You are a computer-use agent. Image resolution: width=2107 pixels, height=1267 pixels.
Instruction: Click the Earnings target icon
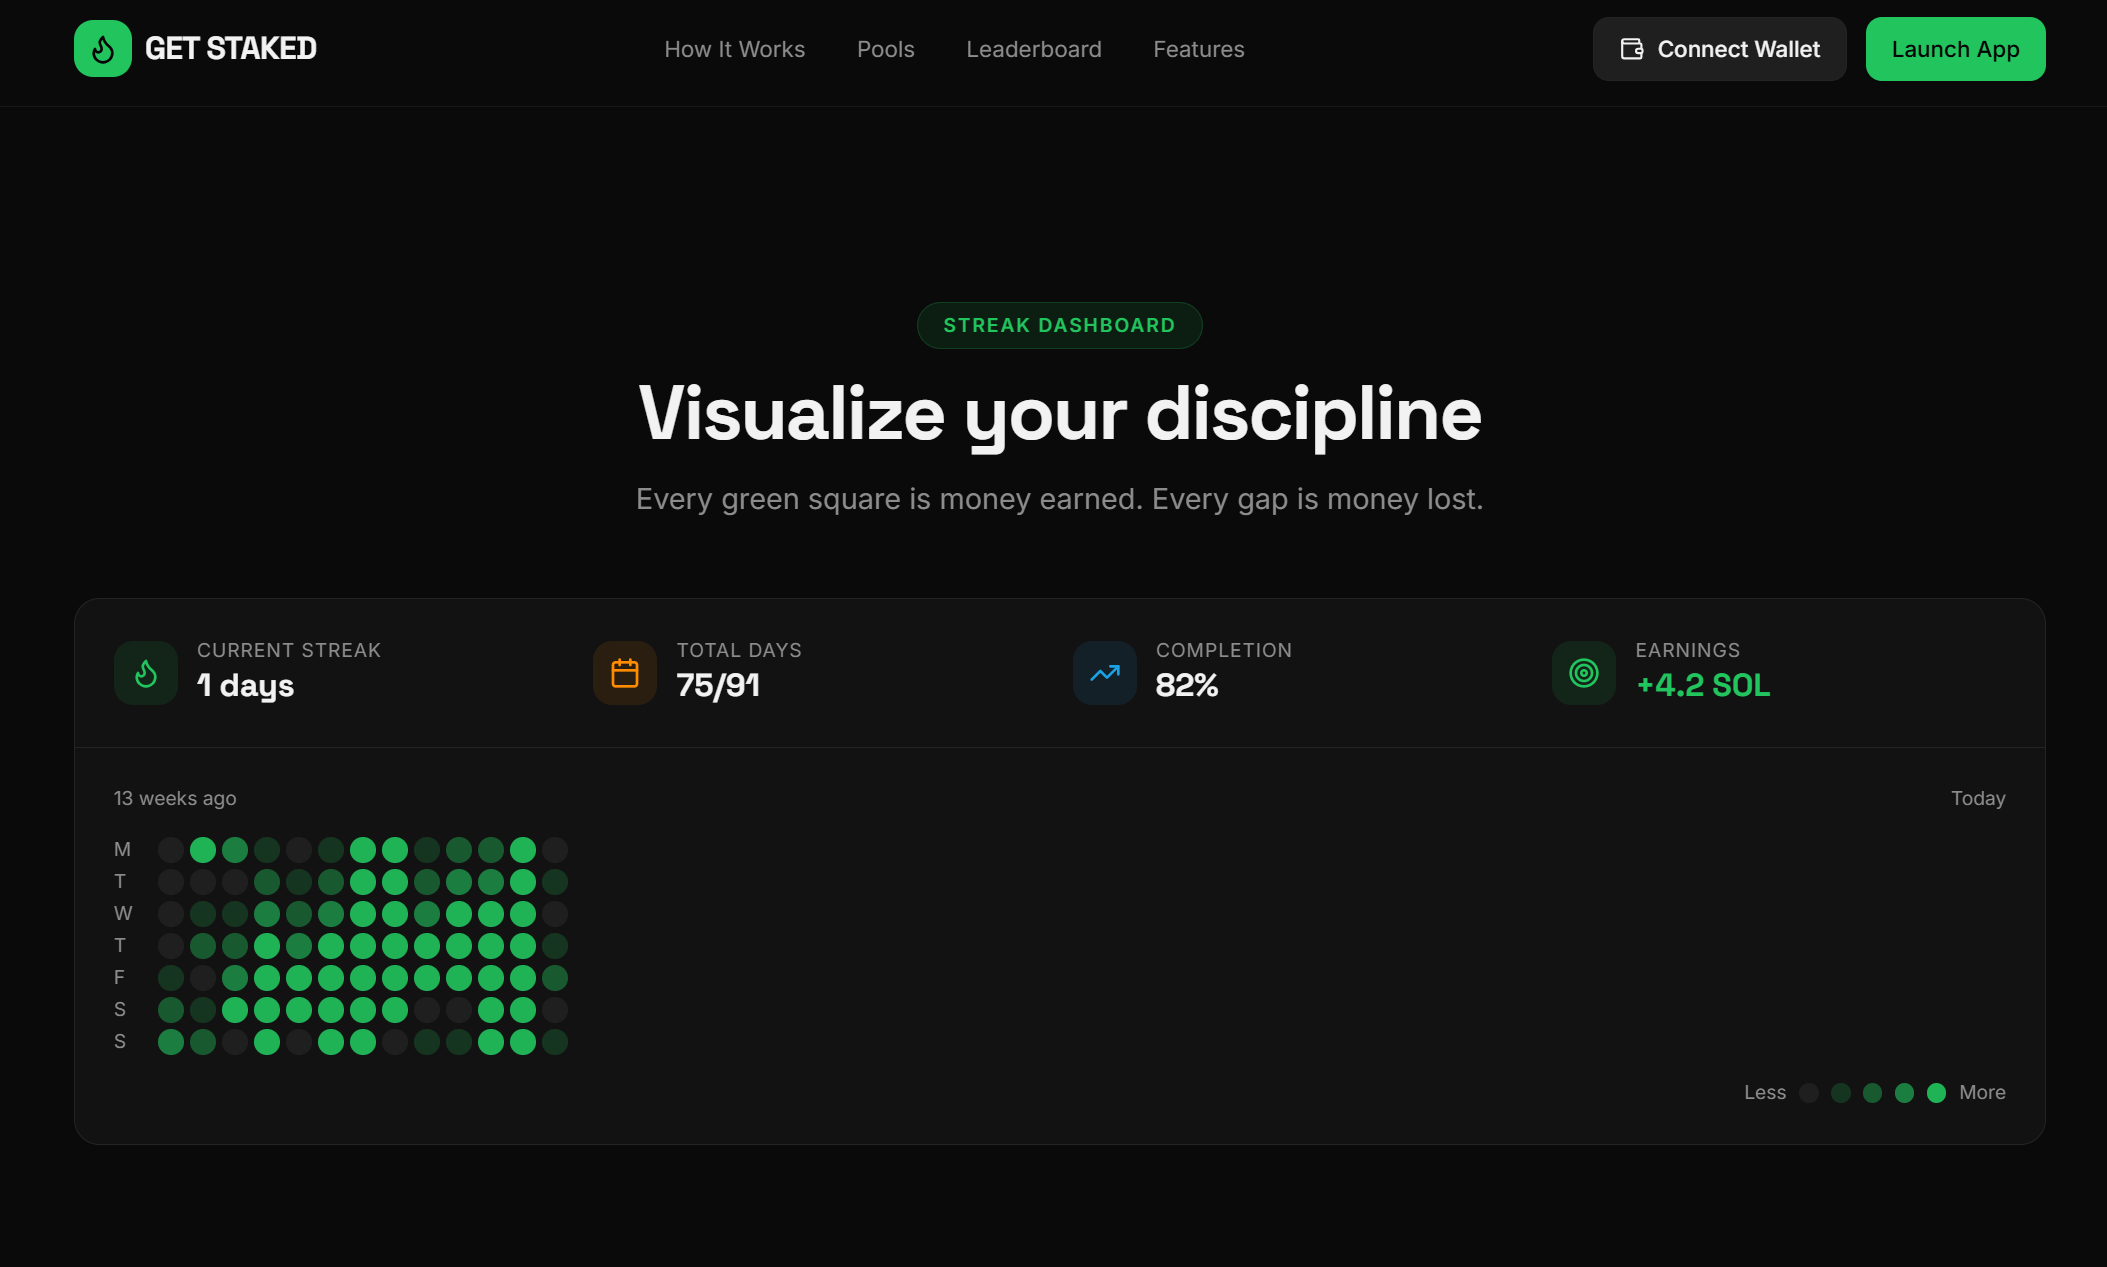(1583, 673)
